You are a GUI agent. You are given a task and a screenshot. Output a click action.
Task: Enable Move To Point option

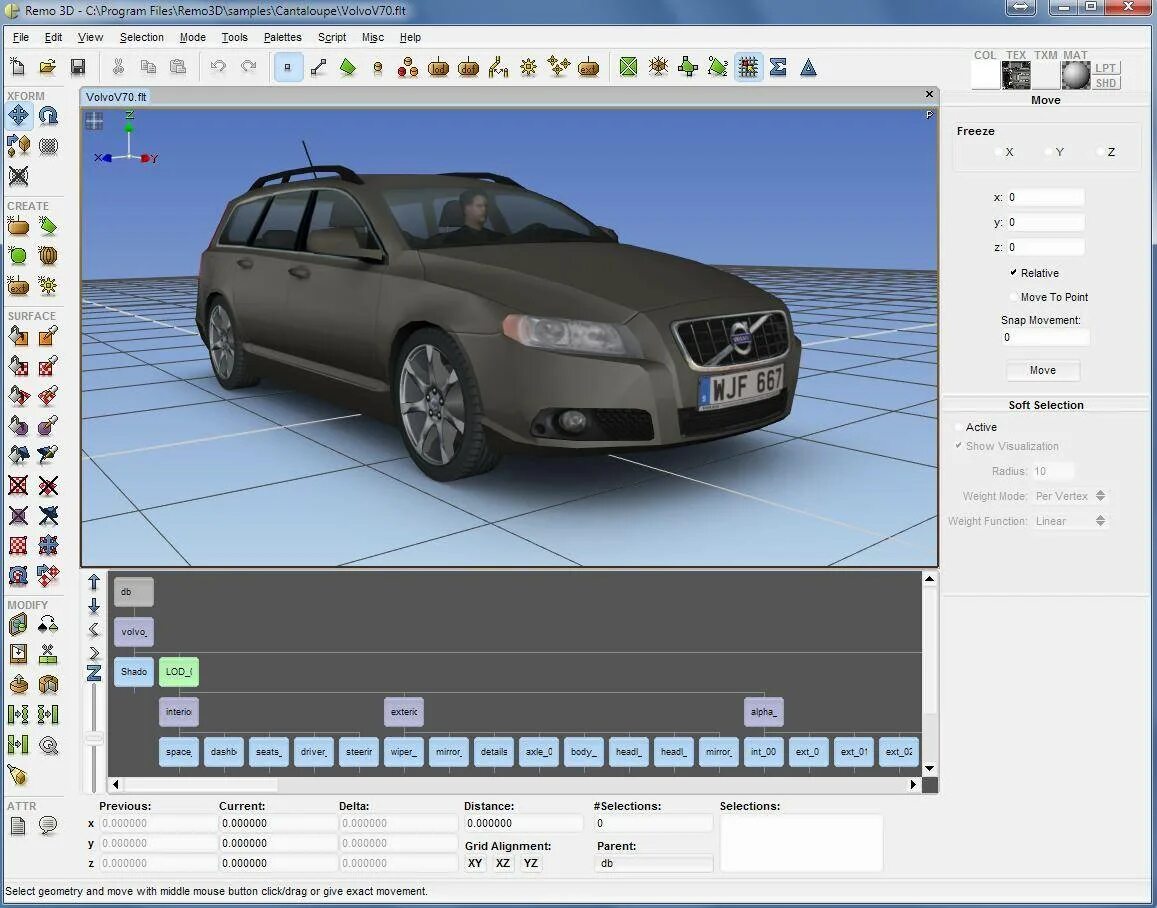[x=1013, y=297]
